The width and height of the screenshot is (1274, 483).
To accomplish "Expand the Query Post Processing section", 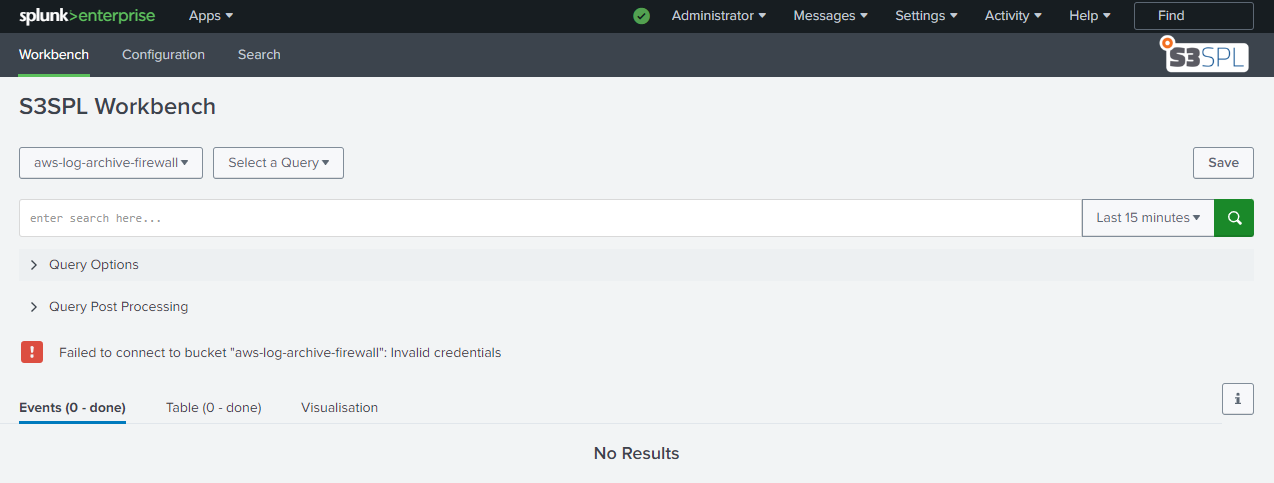I will [x=118, y=307].
